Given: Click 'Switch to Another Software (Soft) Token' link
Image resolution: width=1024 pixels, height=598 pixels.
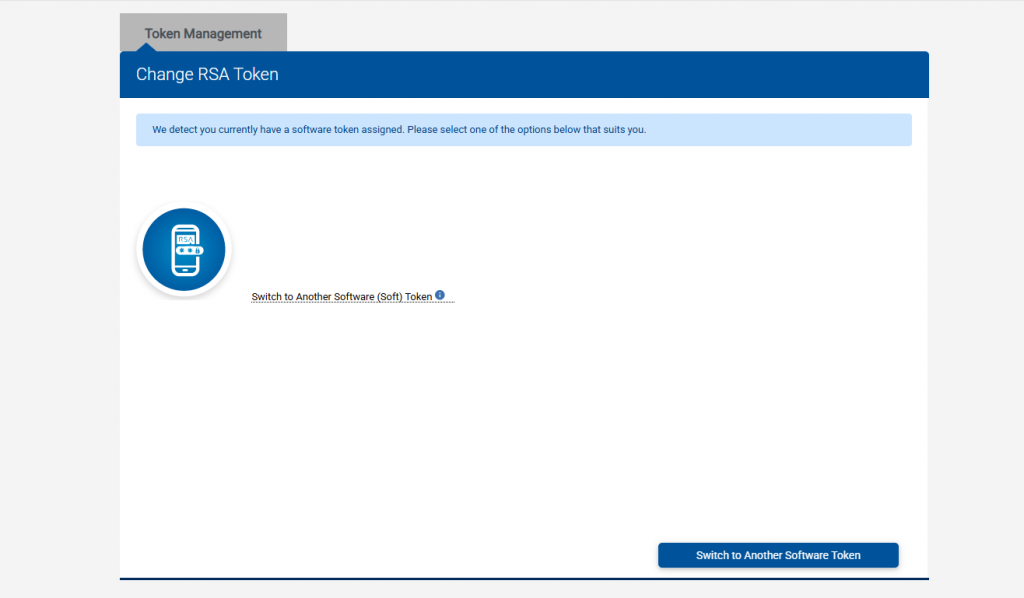Looking at the screenshot, I should click(x=342, y=296).
